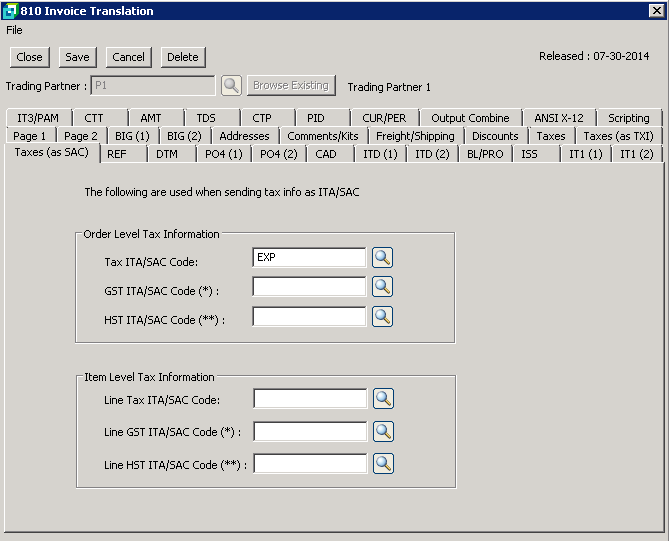Open lookup for Line Tax ITA/SAC Code

point(383,400)
